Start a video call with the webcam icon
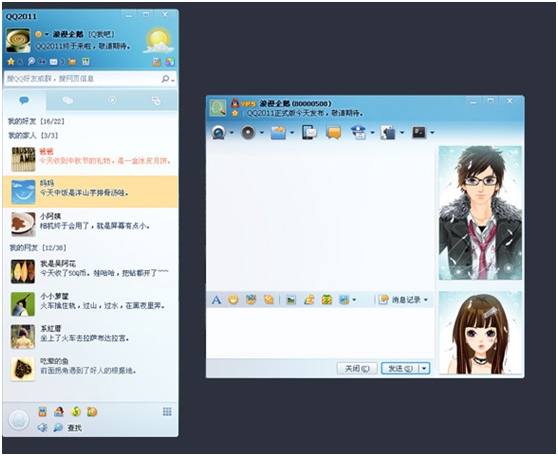Viewport: 558px width, 456px height. coord(218,133)
